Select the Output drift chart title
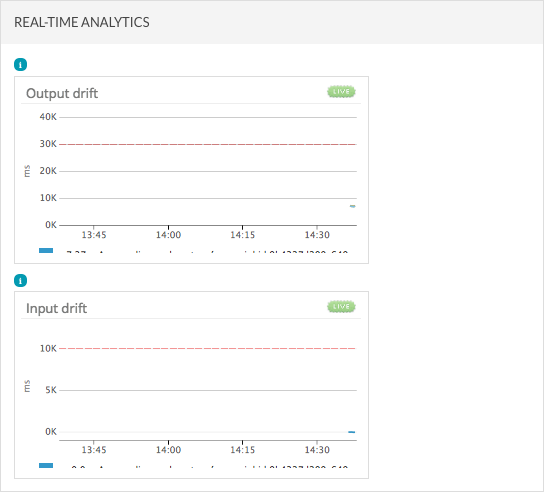The width and height of the screenshot is (544, 492). 62,93
